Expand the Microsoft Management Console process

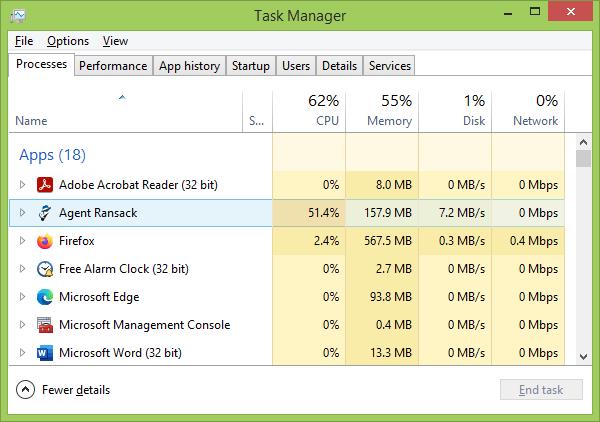[x=23, y=325]
